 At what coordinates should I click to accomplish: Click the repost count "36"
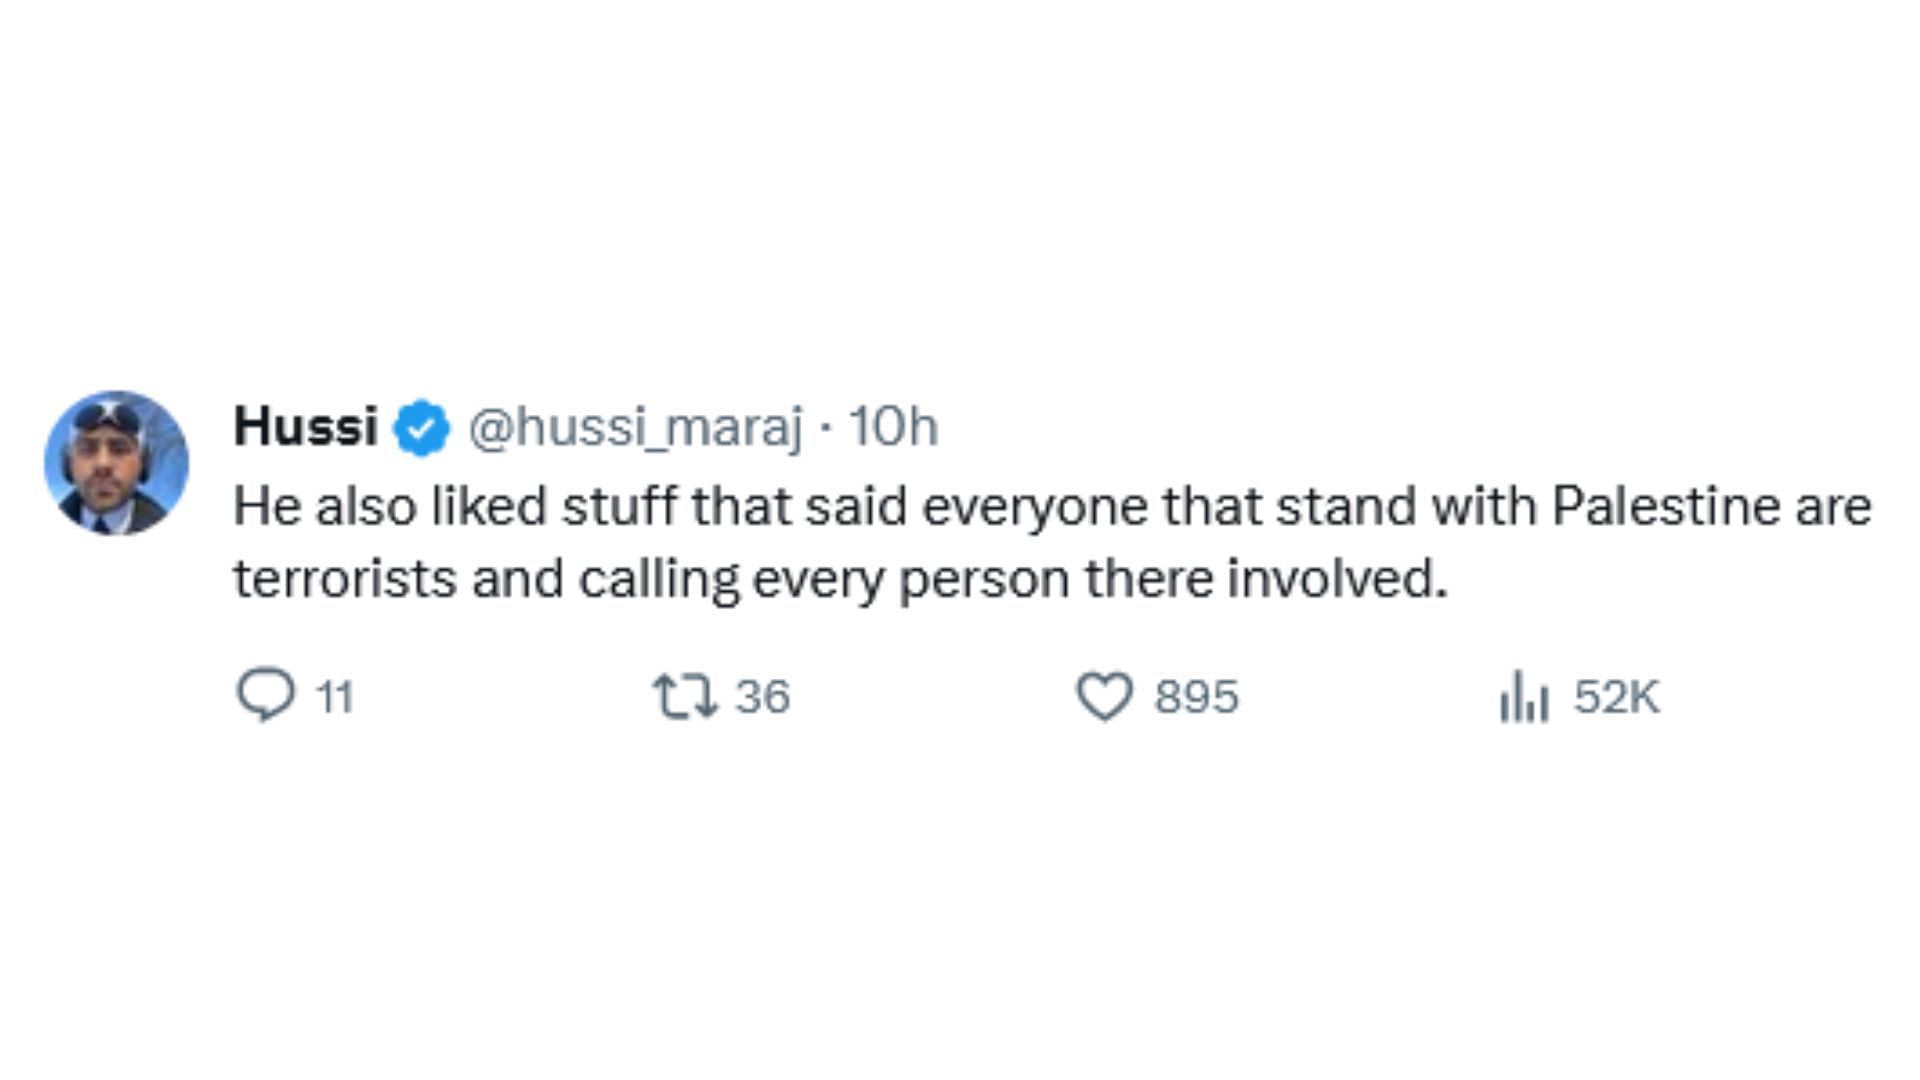click(763, 697)
